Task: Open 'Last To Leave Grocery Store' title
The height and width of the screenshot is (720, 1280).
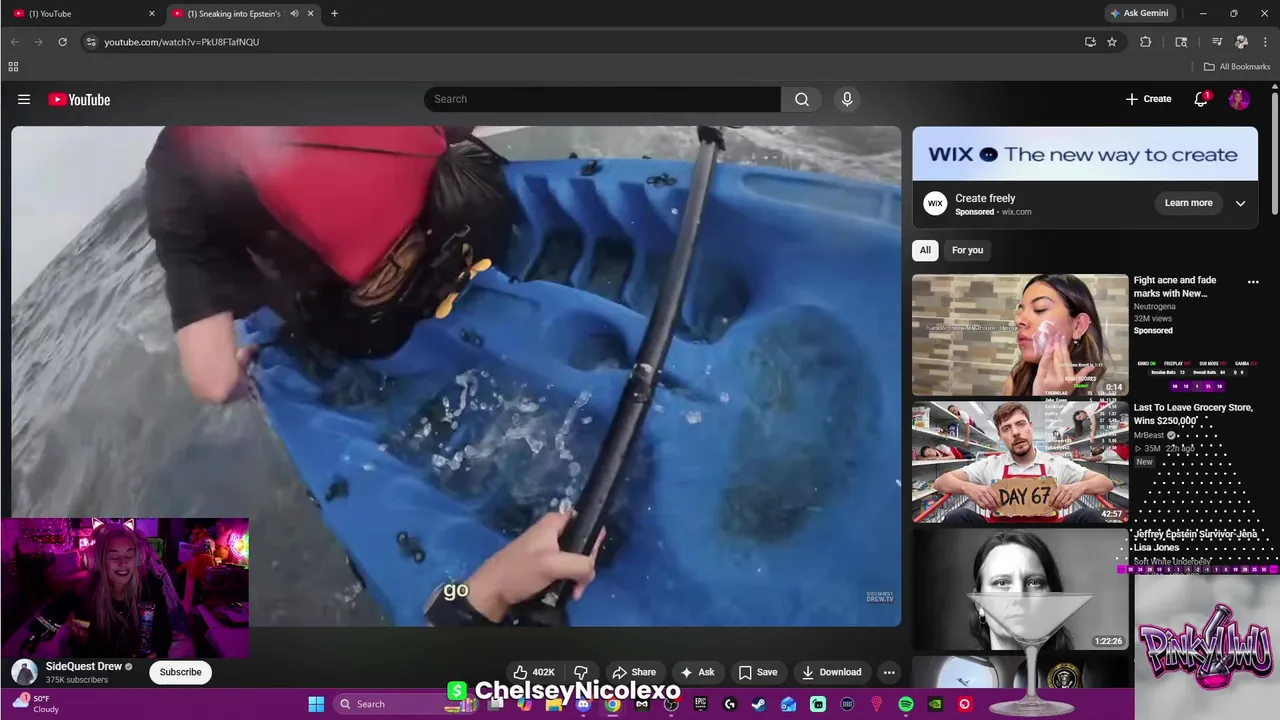Action: [1193, 414]
